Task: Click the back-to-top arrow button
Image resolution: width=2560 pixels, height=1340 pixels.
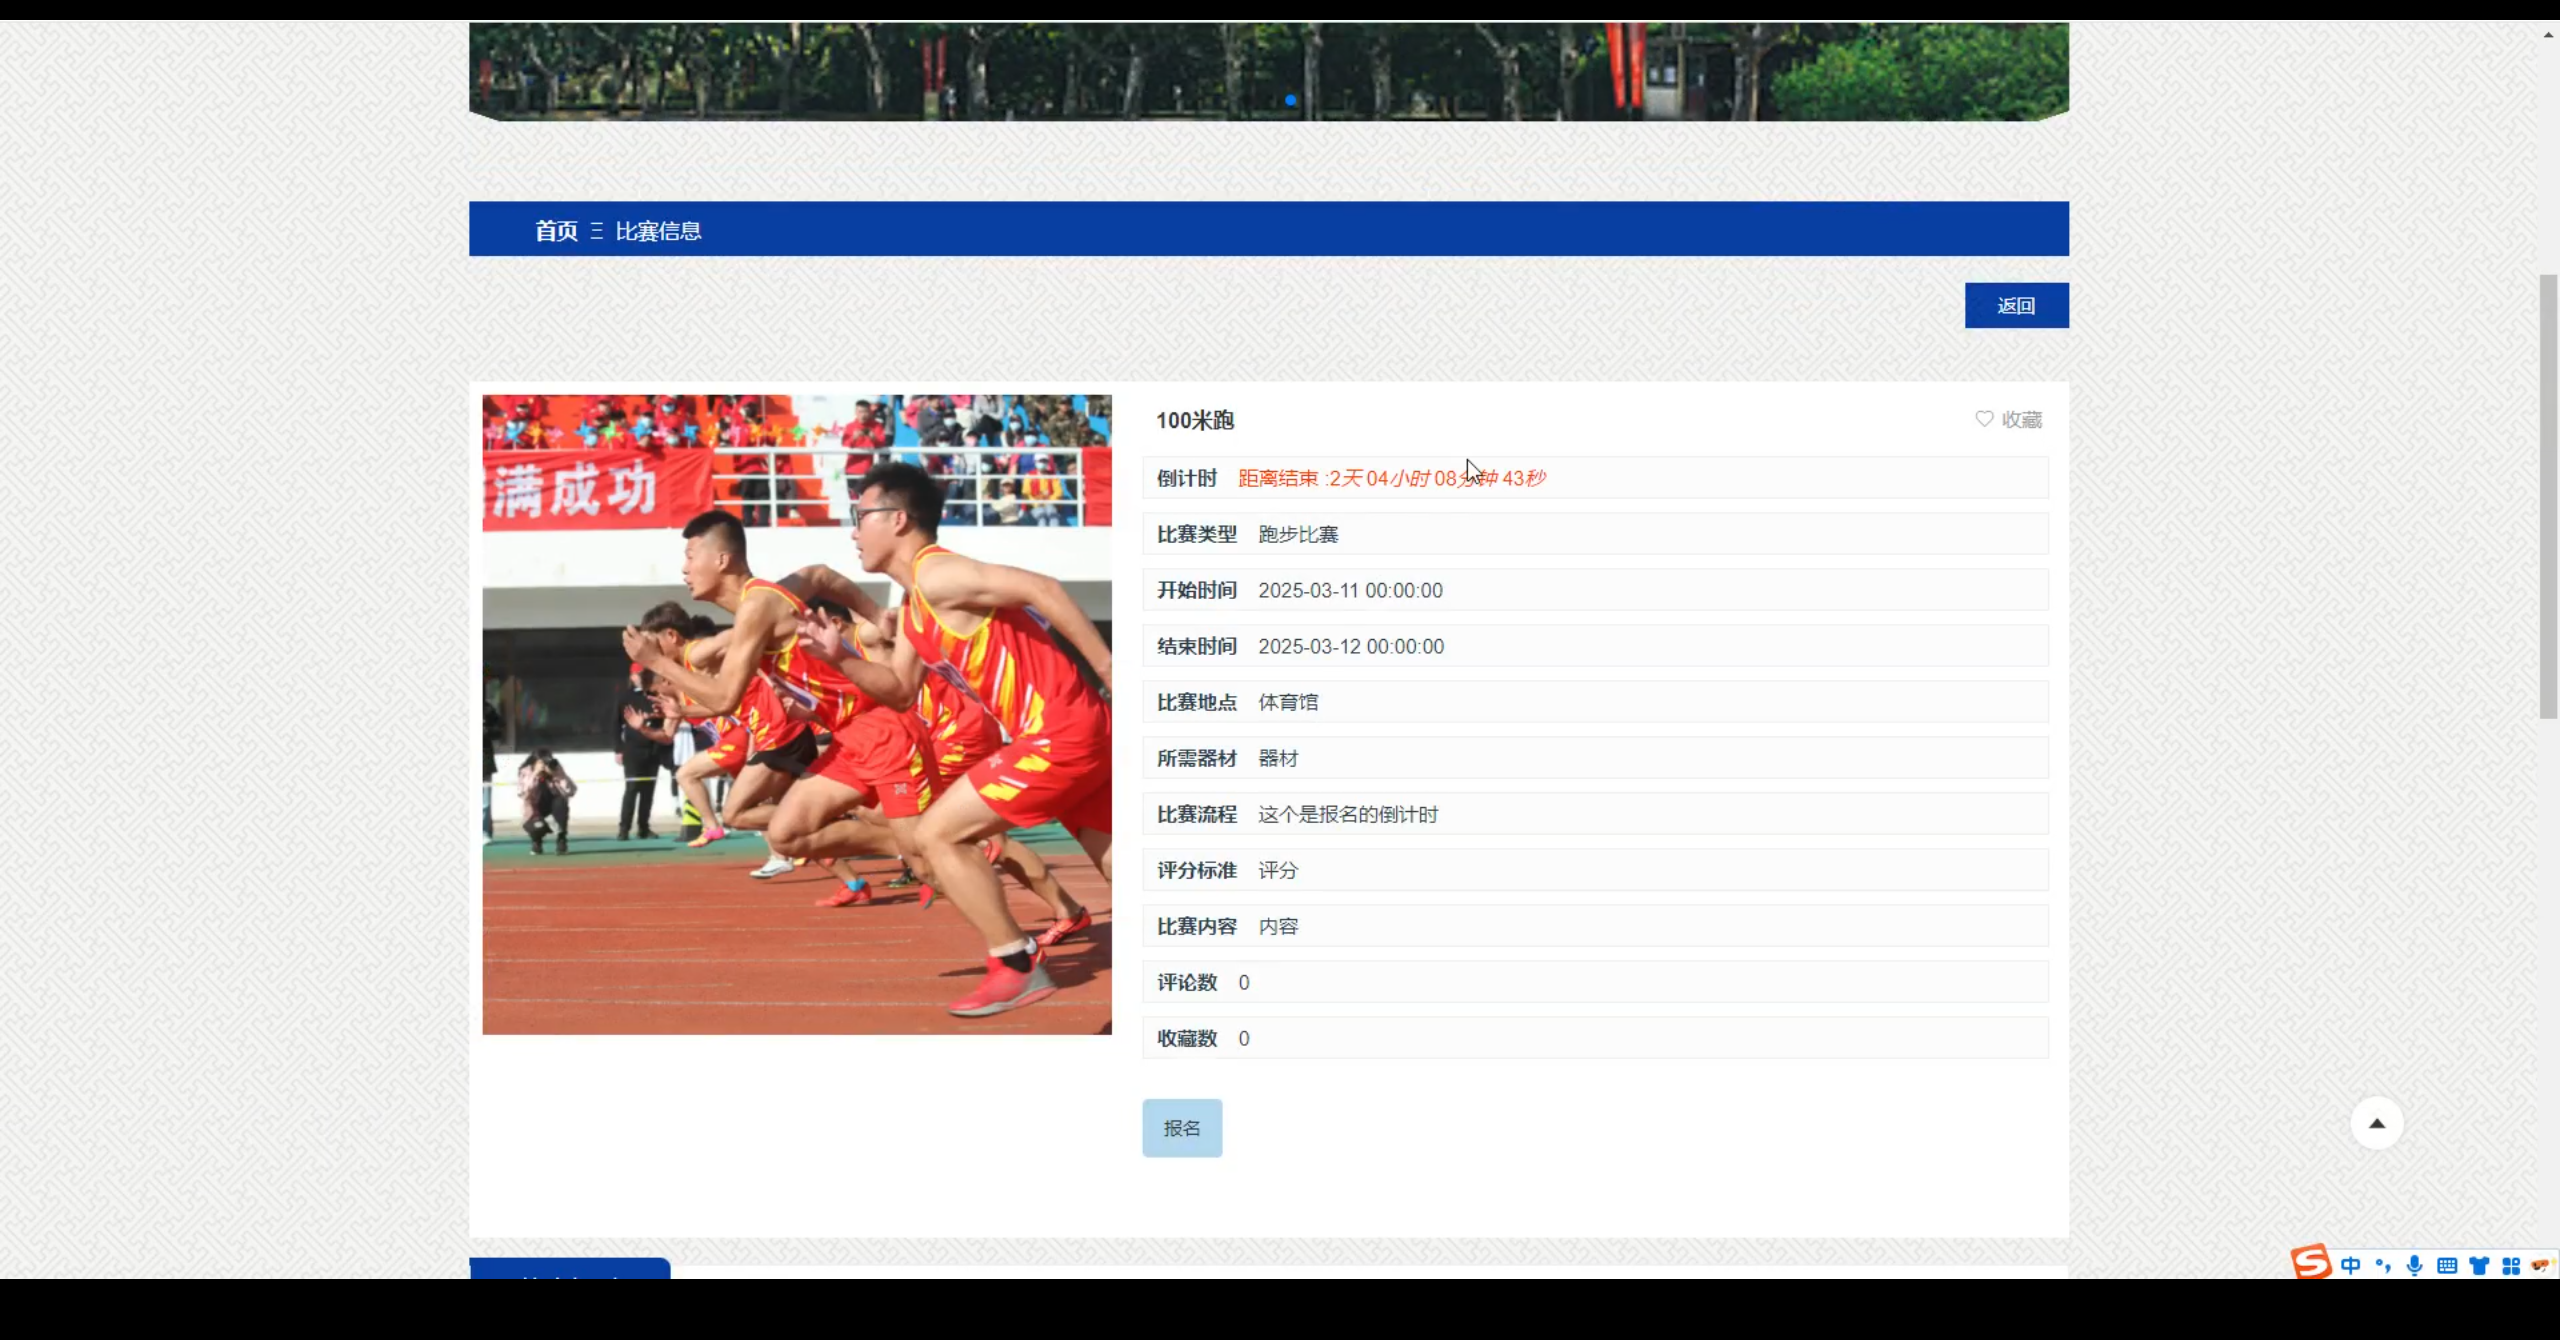Action: (2377, 1123)
